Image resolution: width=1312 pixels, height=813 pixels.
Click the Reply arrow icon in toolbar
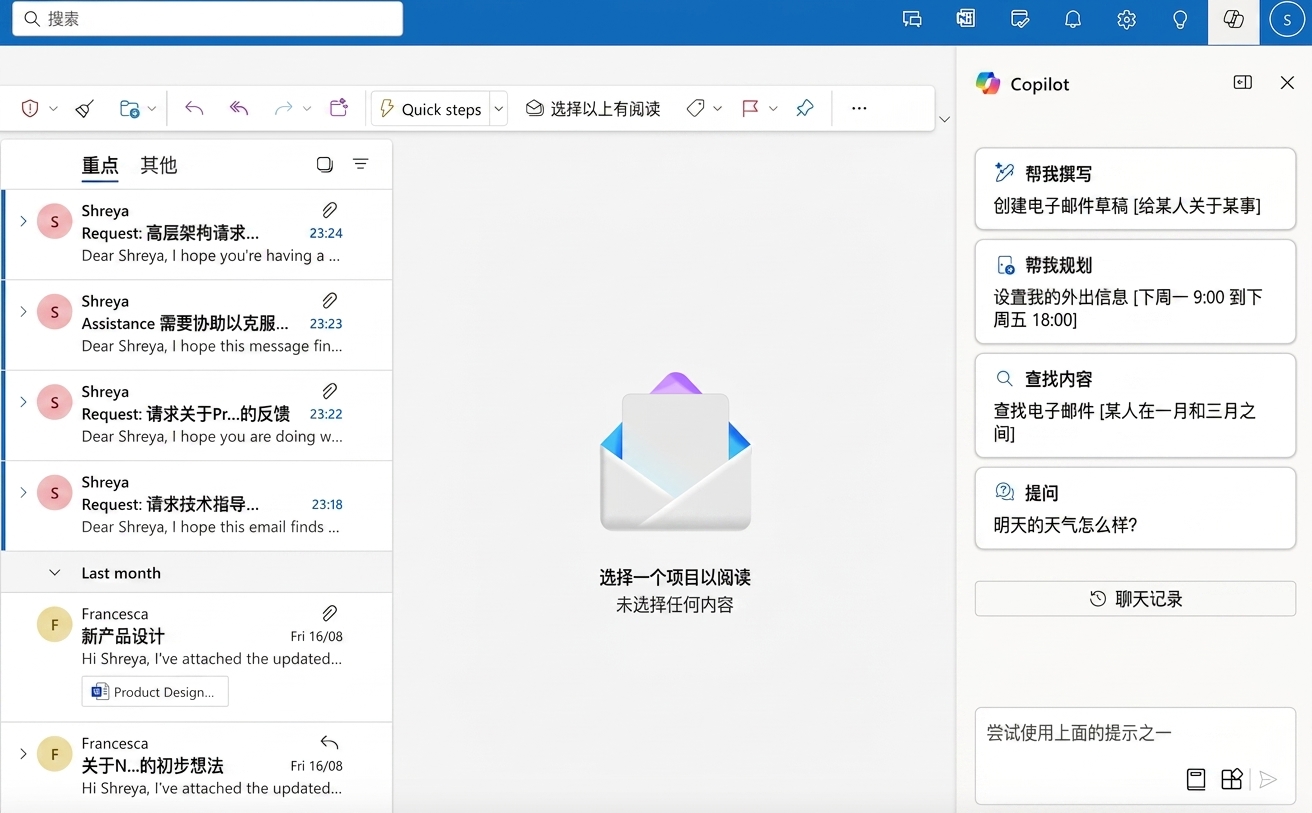pyautogui.click(x=194, y=108)
